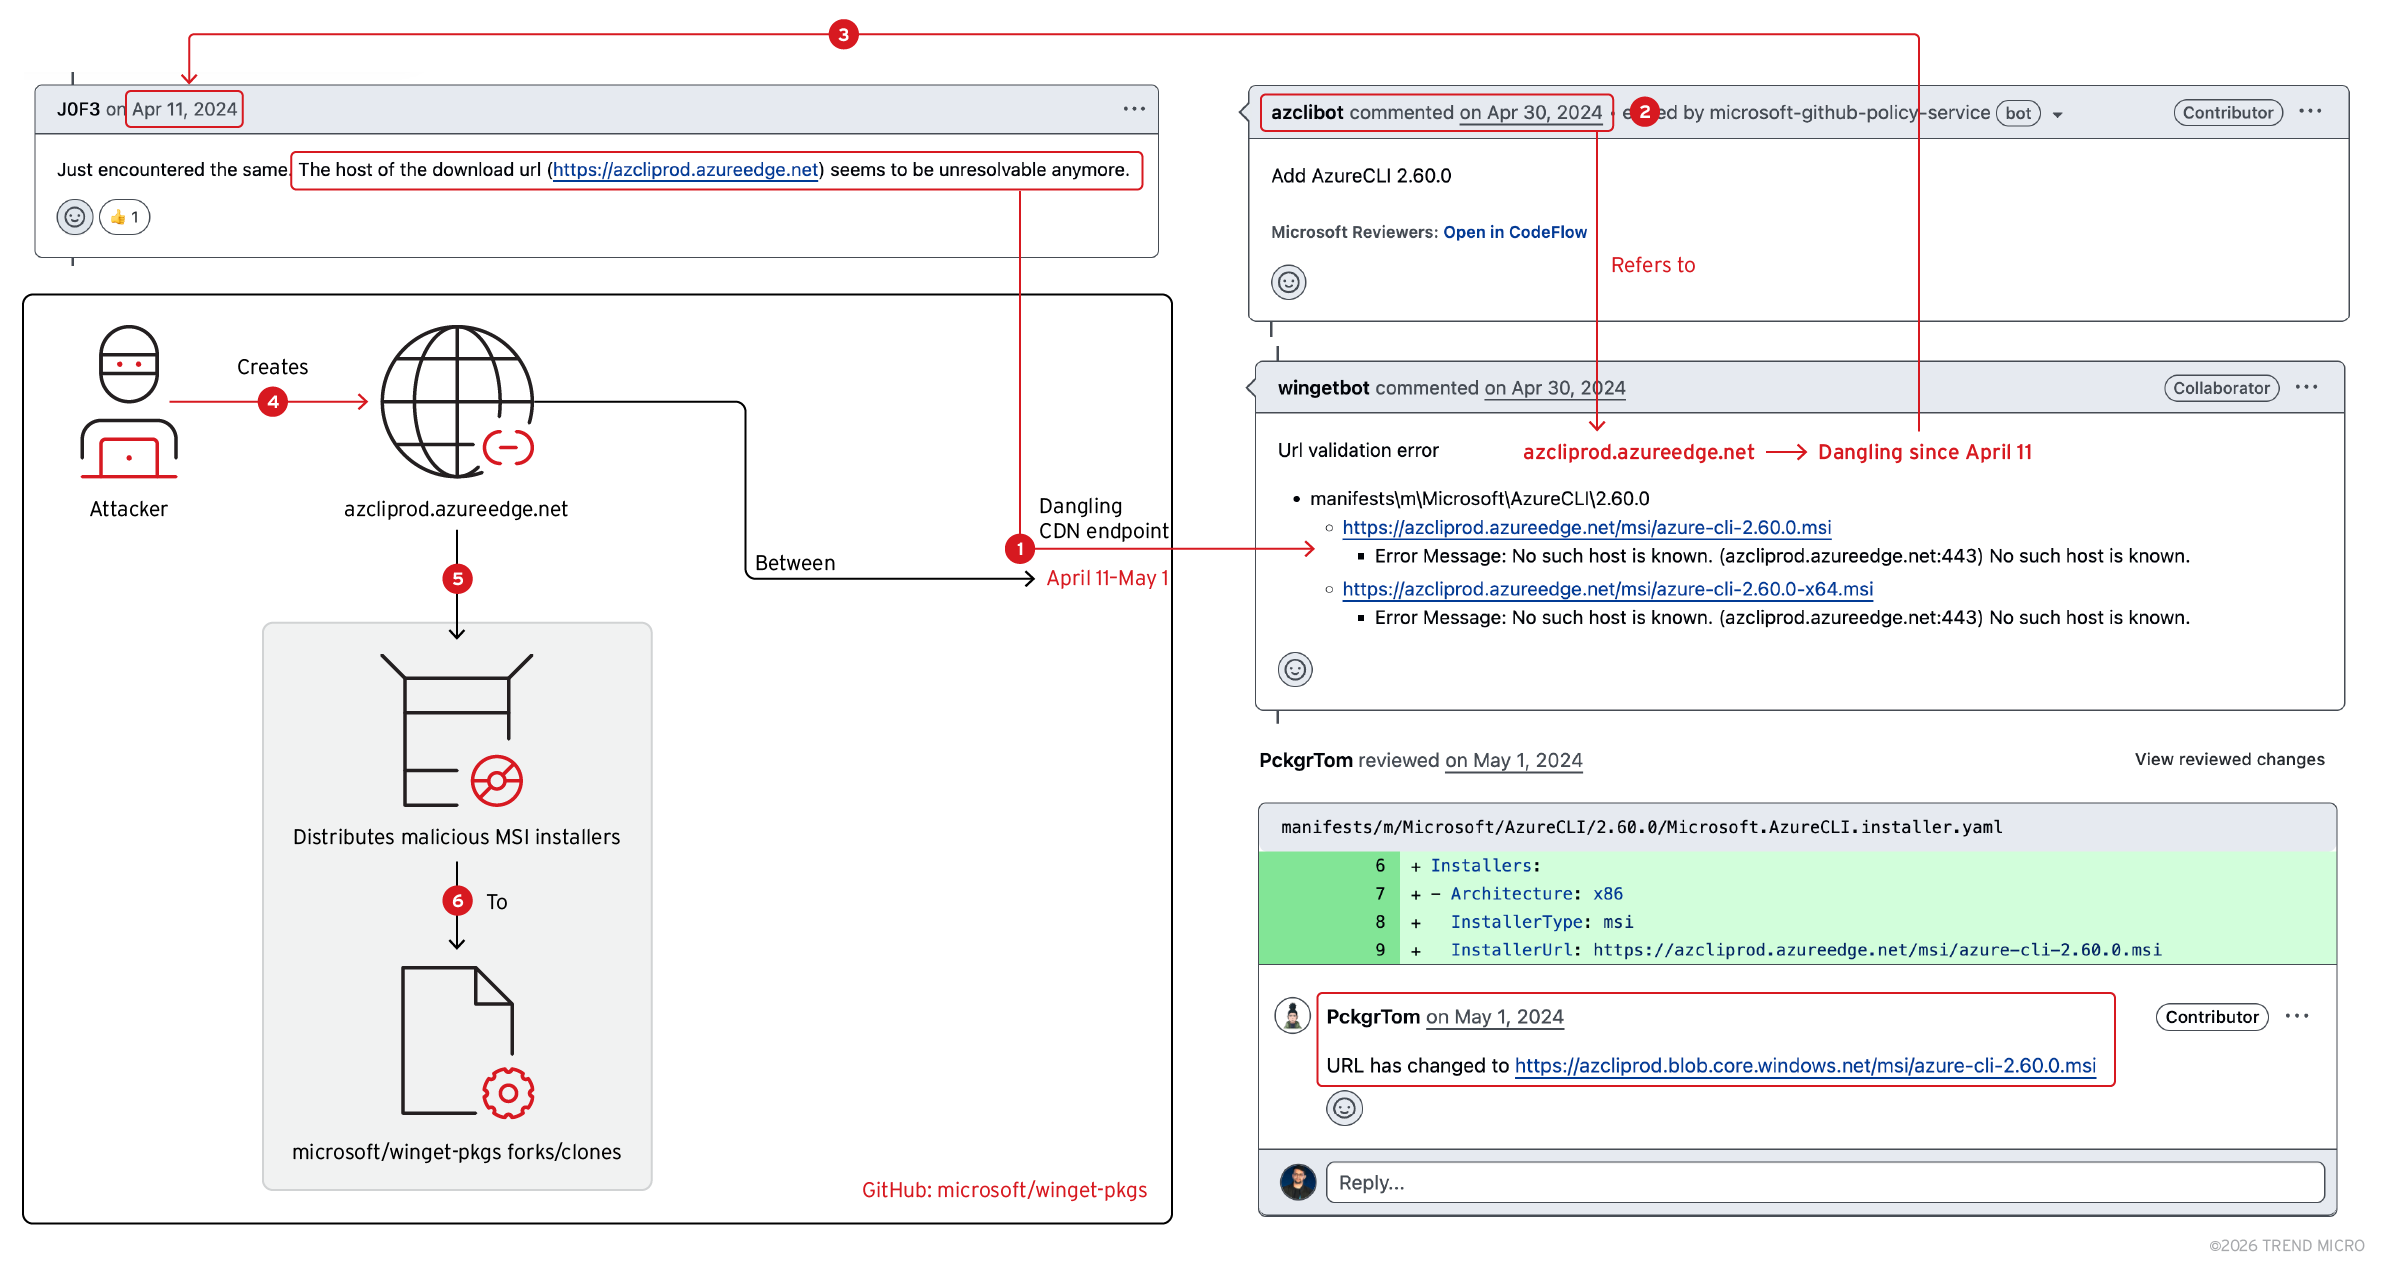Click the thumbs up reaction counter
This screenshot has height=1273, width=2385.
125,217
